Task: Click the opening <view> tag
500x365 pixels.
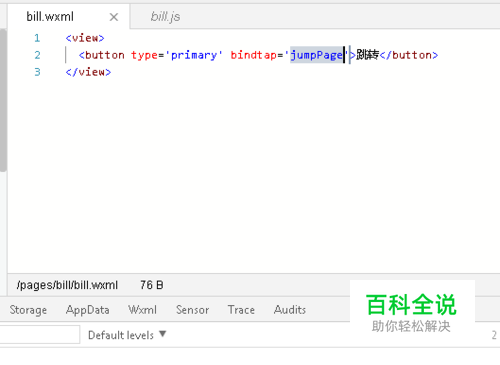Action: pos(85,38)
